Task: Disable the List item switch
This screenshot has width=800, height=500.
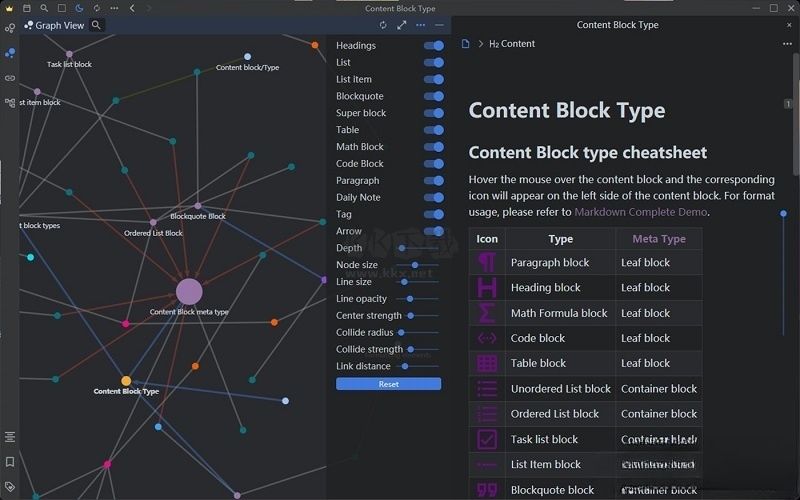Action: click(434, 79)
